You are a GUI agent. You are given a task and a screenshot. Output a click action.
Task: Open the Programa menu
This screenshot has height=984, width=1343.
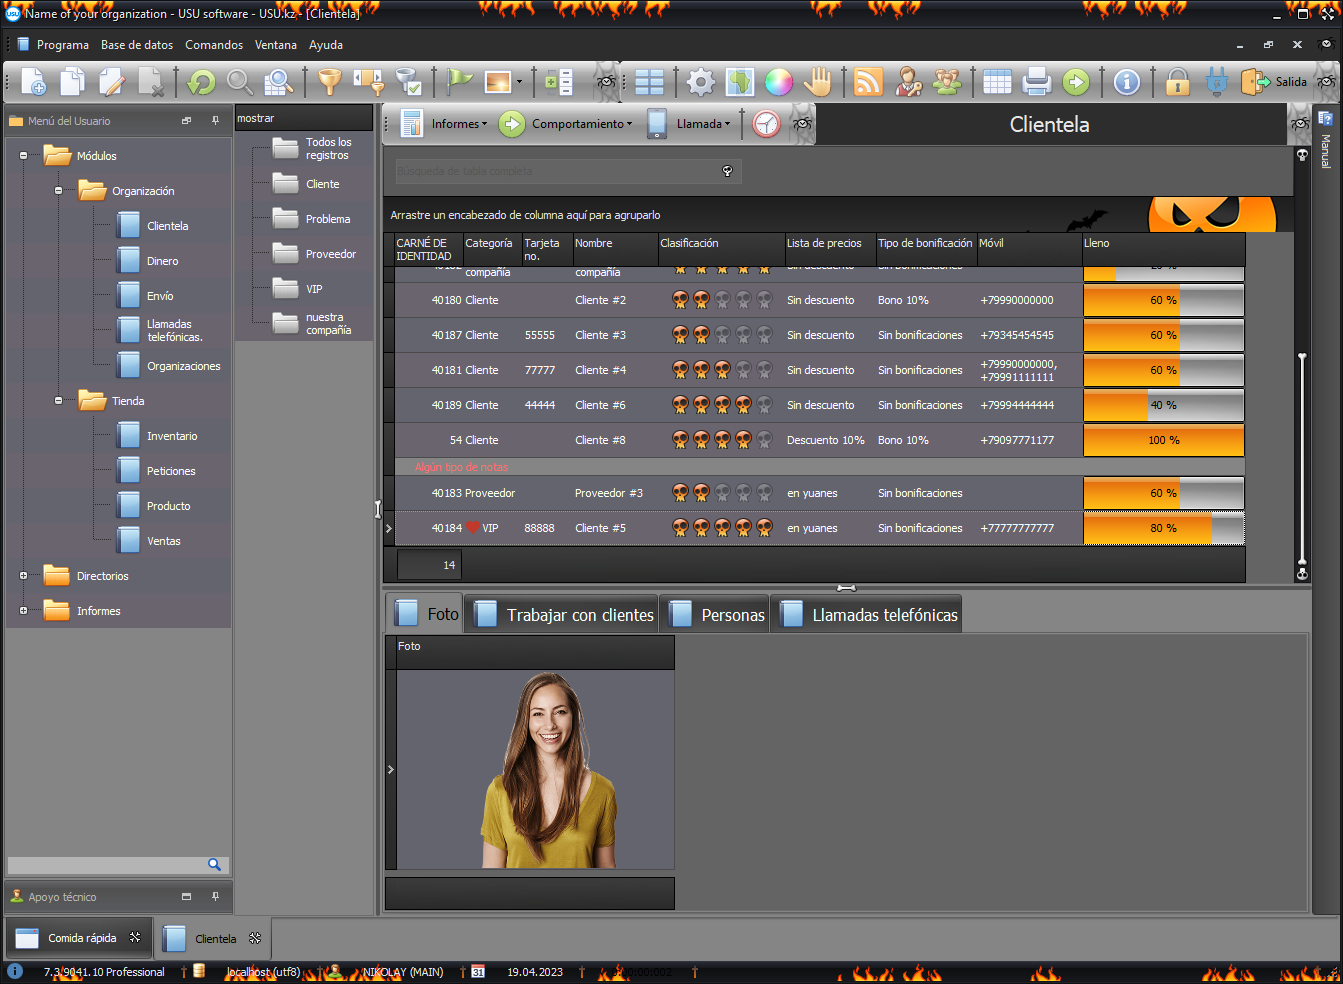click(x=63, y=45)
